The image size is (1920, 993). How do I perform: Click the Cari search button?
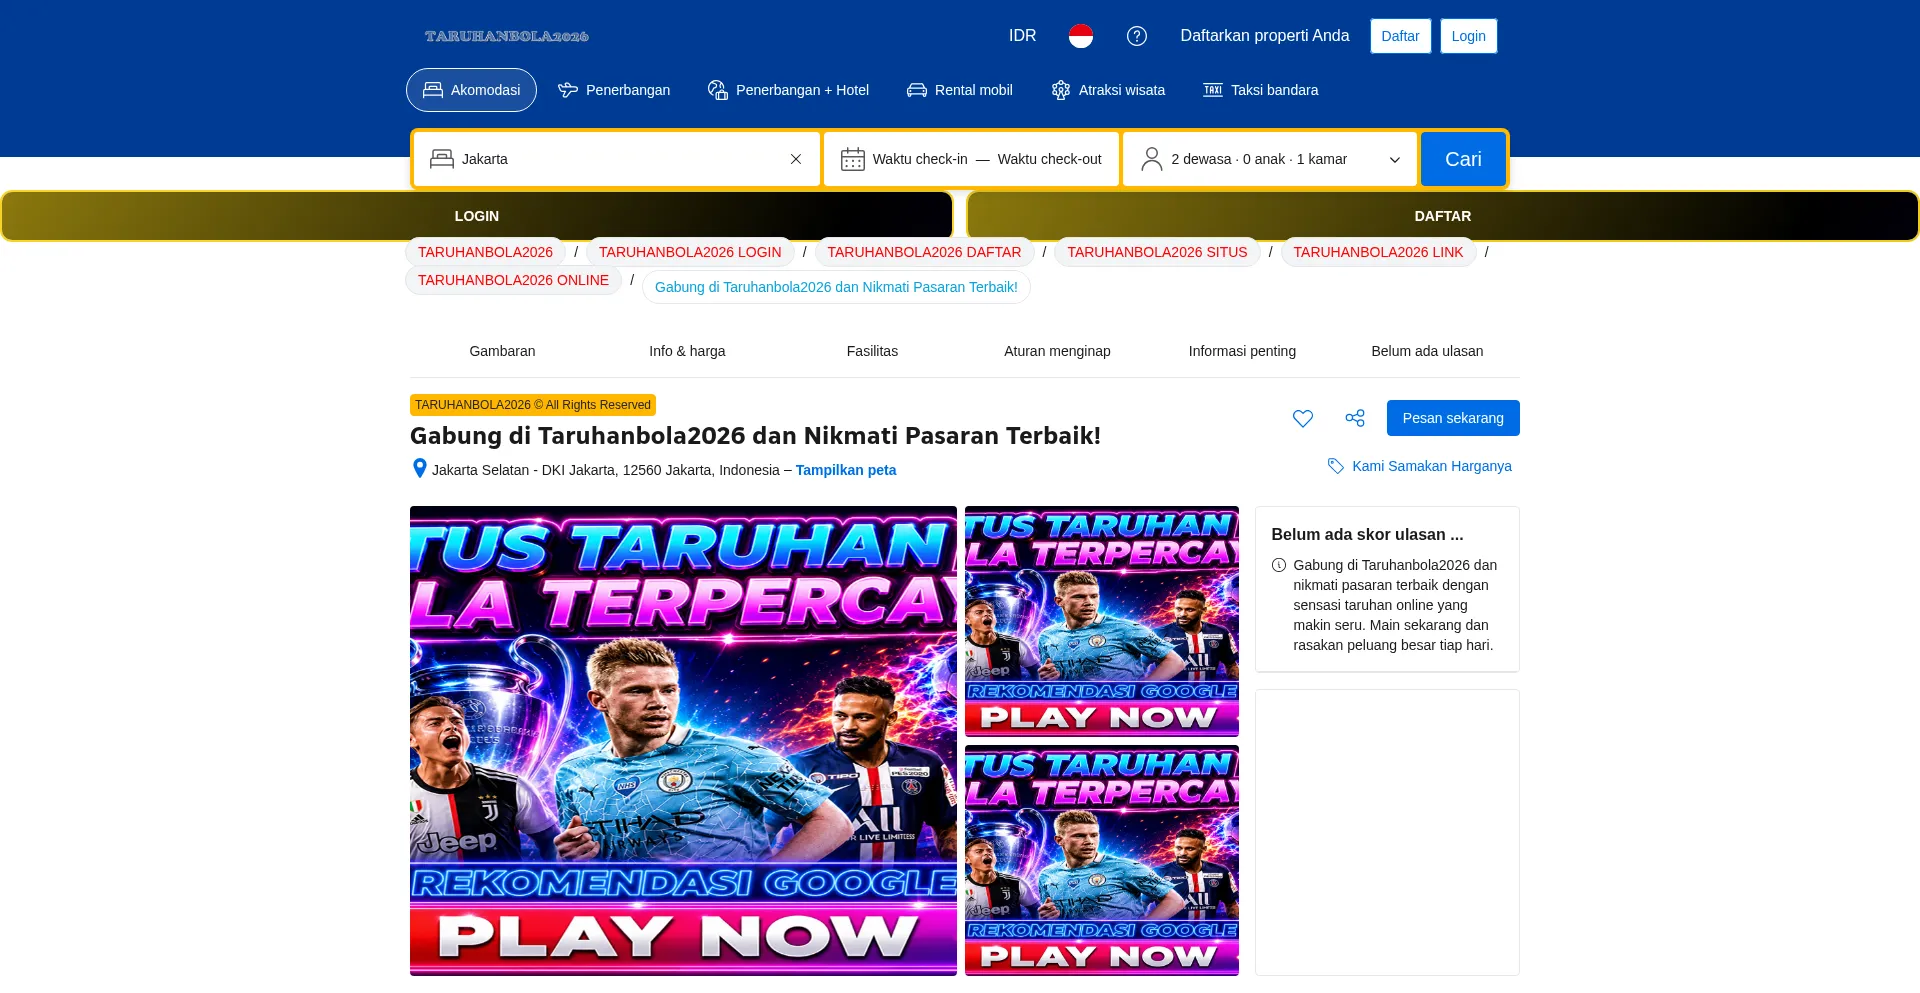coord(1463,159)
